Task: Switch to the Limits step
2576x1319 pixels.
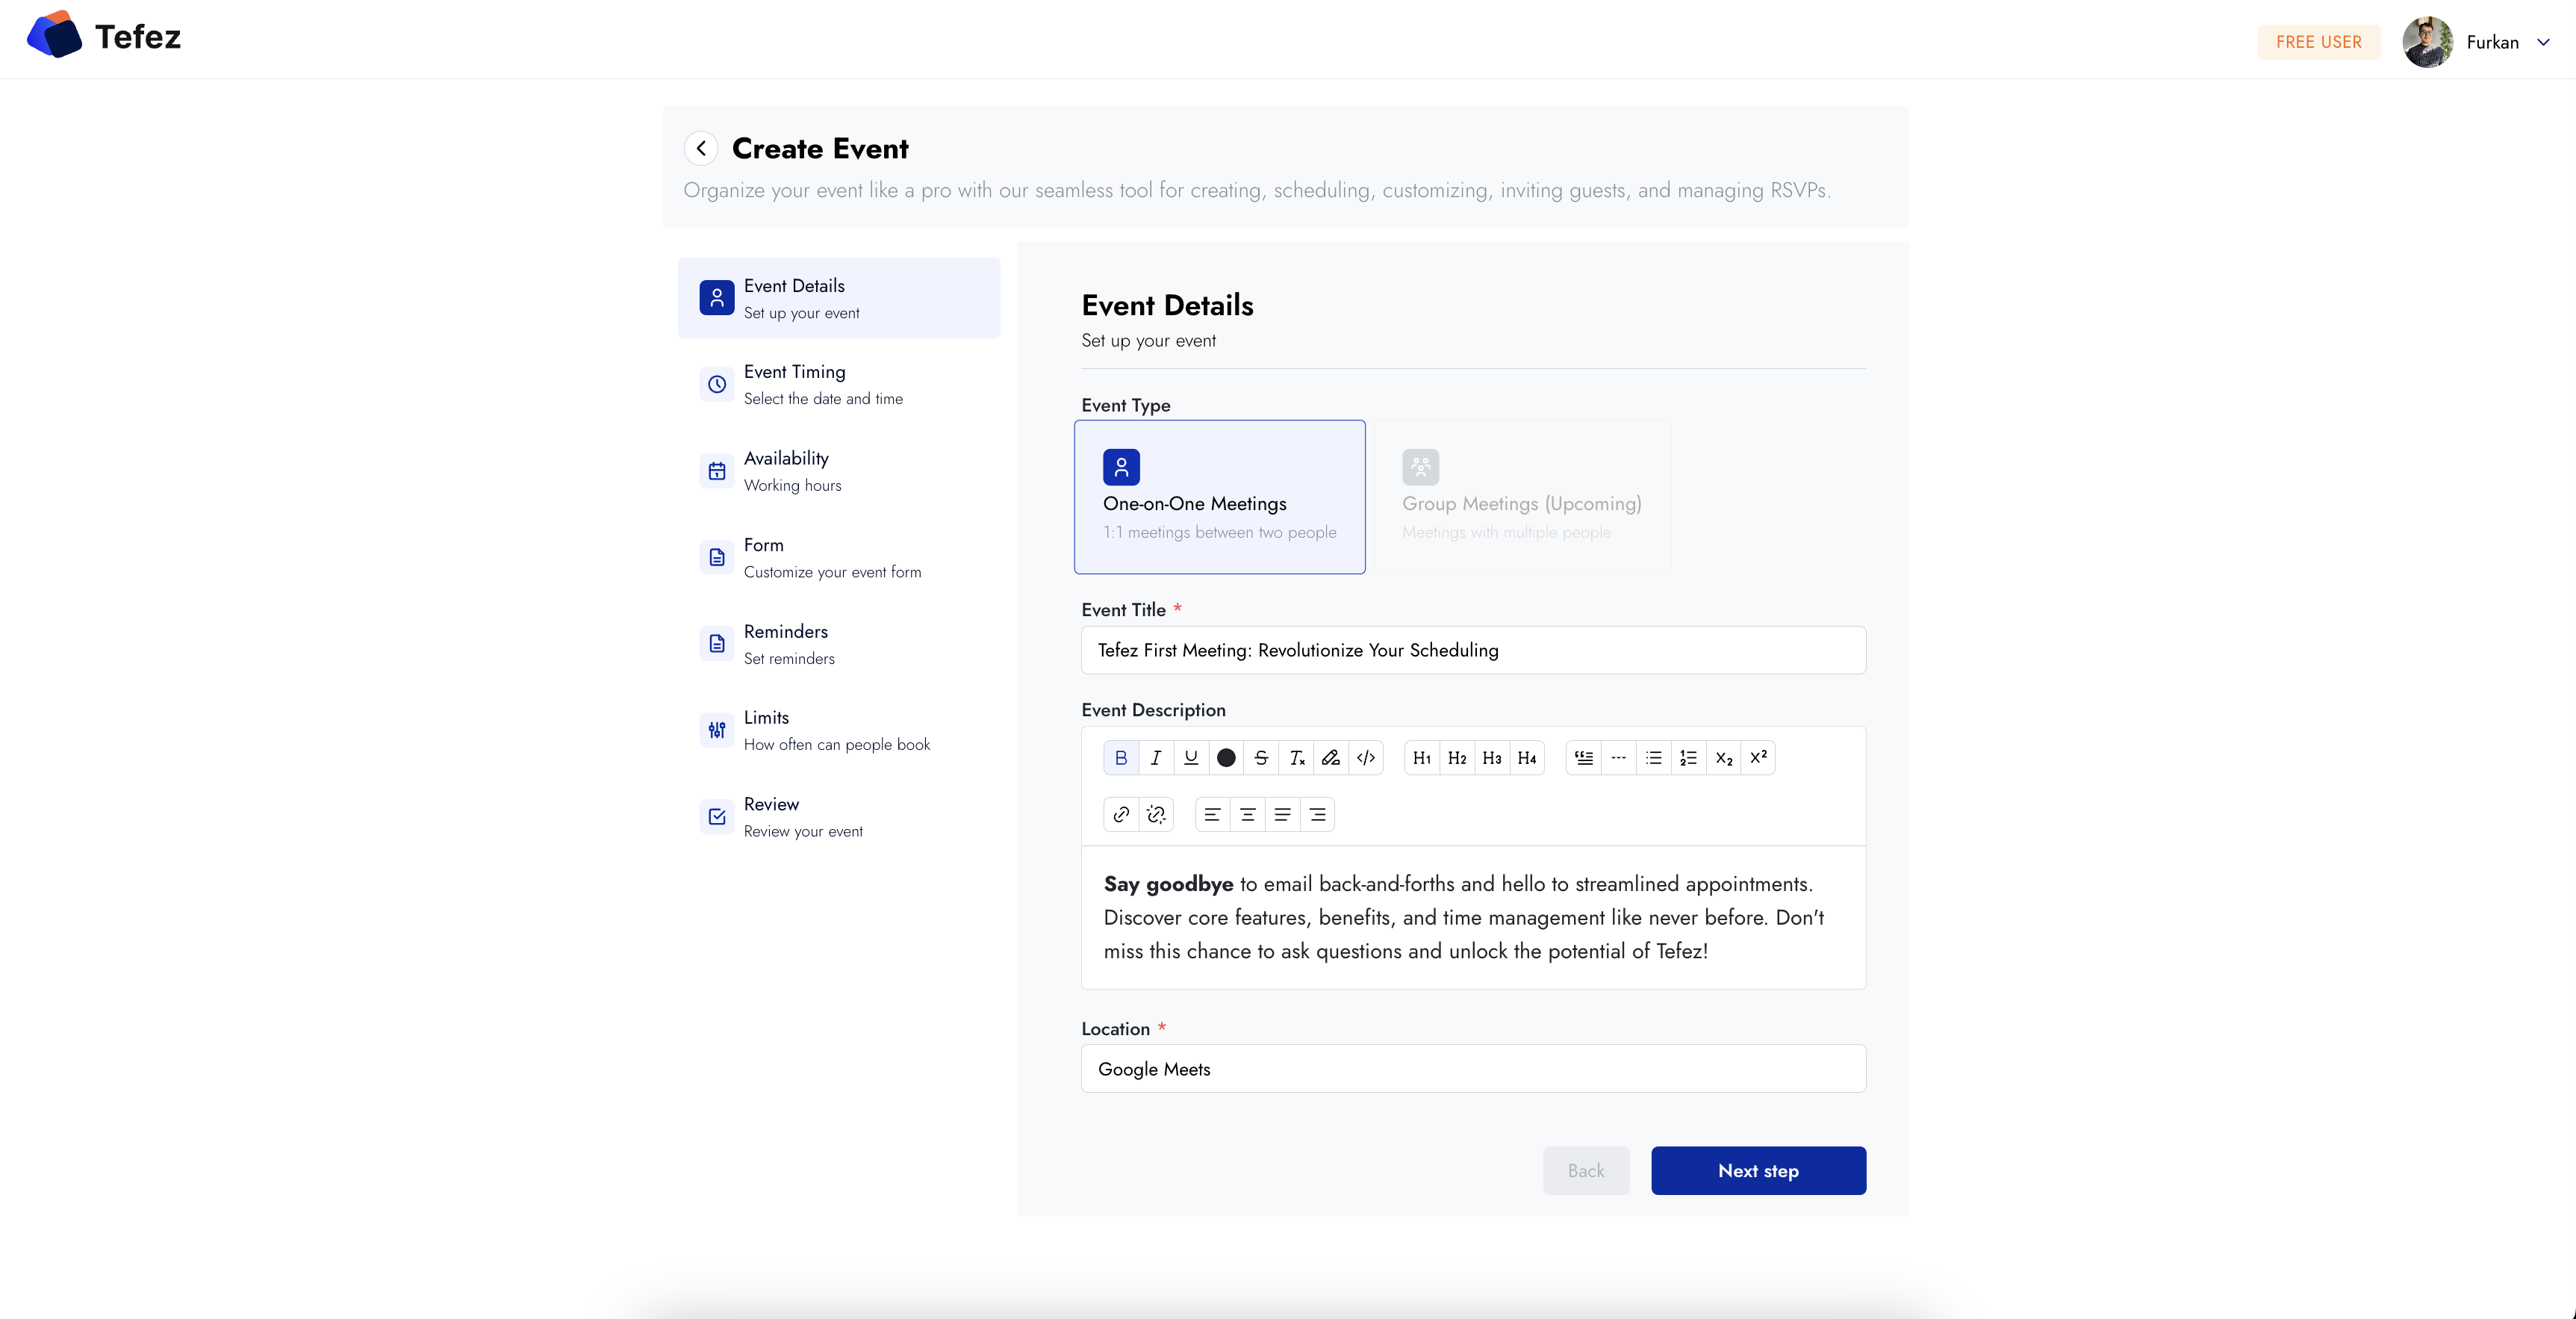Action: coord(838,730)
